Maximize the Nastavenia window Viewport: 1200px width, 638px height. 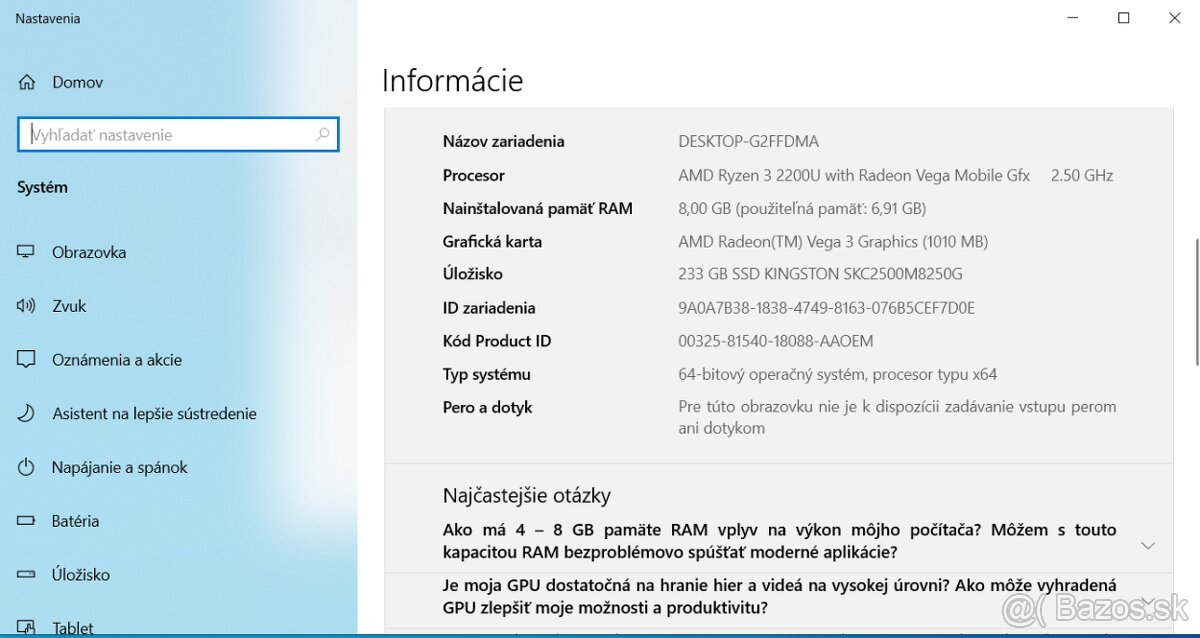pos(1124,18)
